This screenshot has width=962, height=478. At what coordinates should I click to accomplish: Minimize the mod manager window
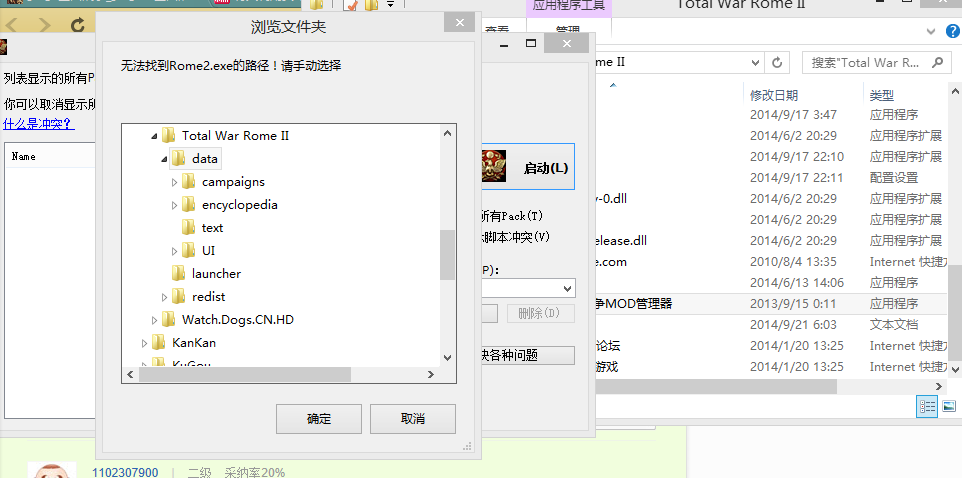coord(504,44)
